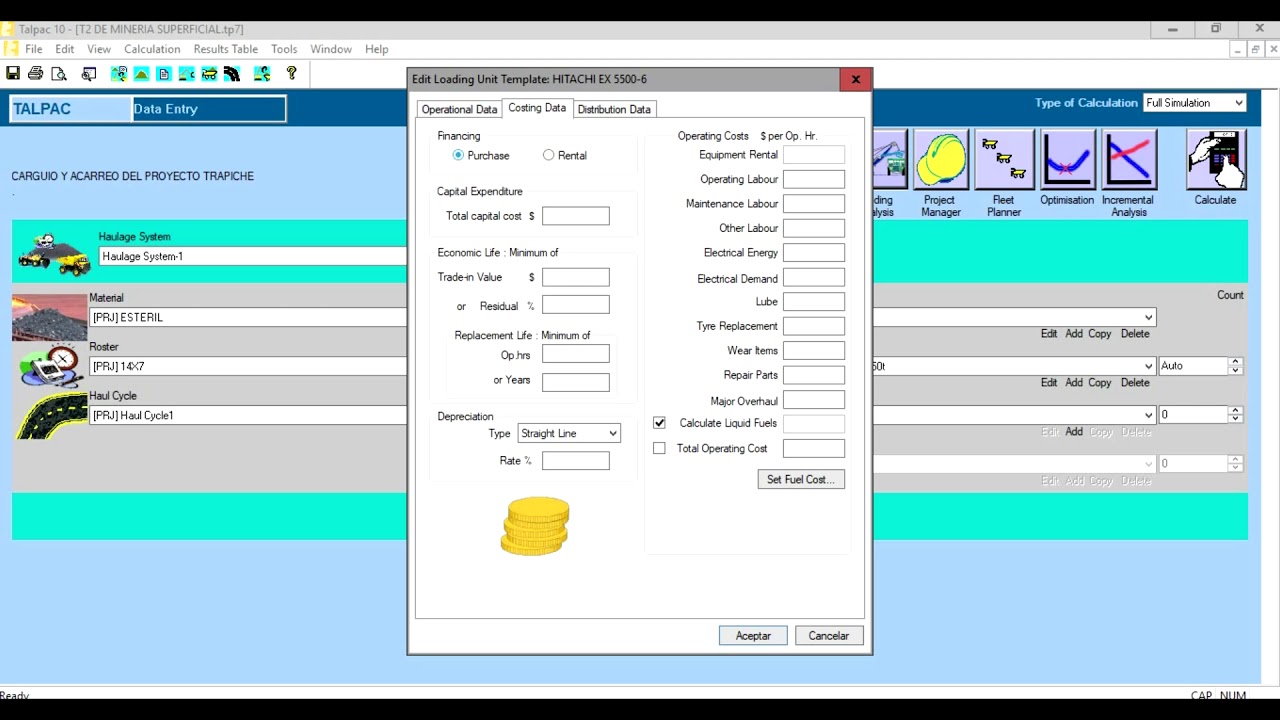Click the Roster clock picture
This screenshot has height=720, width=1280.
pyautogui.click(x=50, y=366)
